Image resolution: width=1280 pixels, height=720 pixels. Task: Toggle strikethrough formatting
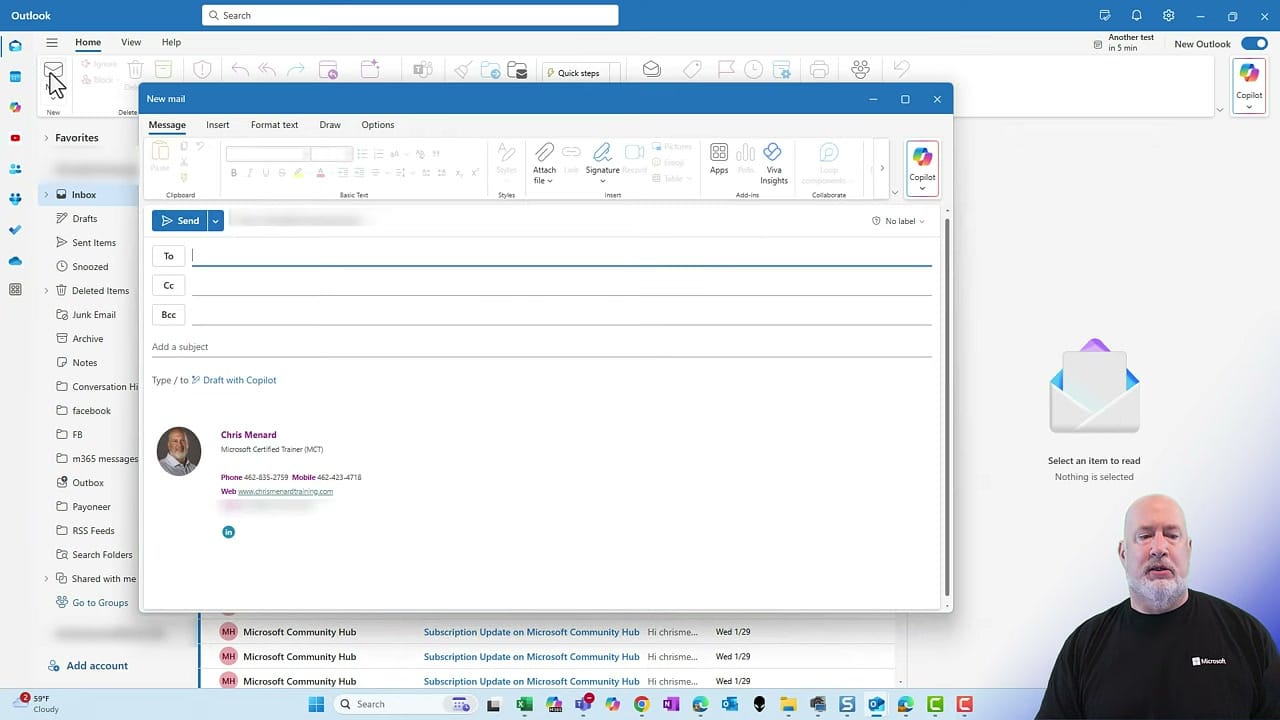point(281,173)
